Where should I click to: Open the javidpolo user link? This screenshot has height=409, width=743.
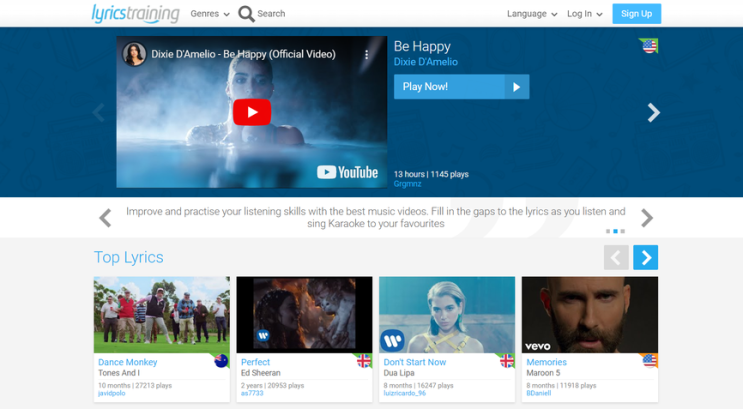(x=112, y=393)
